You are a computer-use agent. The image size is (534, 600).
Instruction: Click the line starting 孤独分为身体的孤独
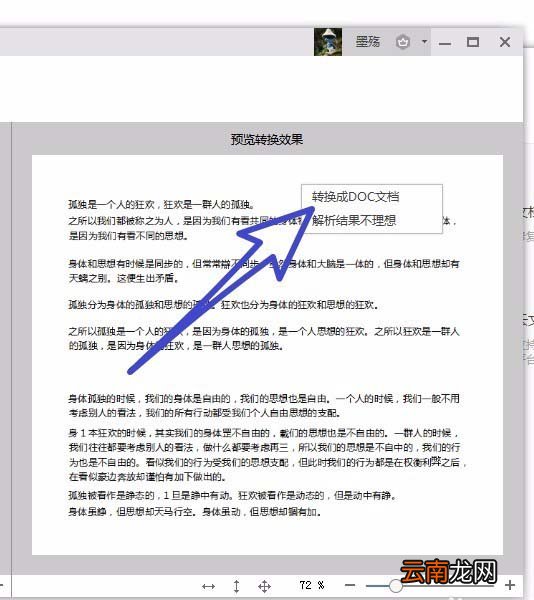click(224, 305)
